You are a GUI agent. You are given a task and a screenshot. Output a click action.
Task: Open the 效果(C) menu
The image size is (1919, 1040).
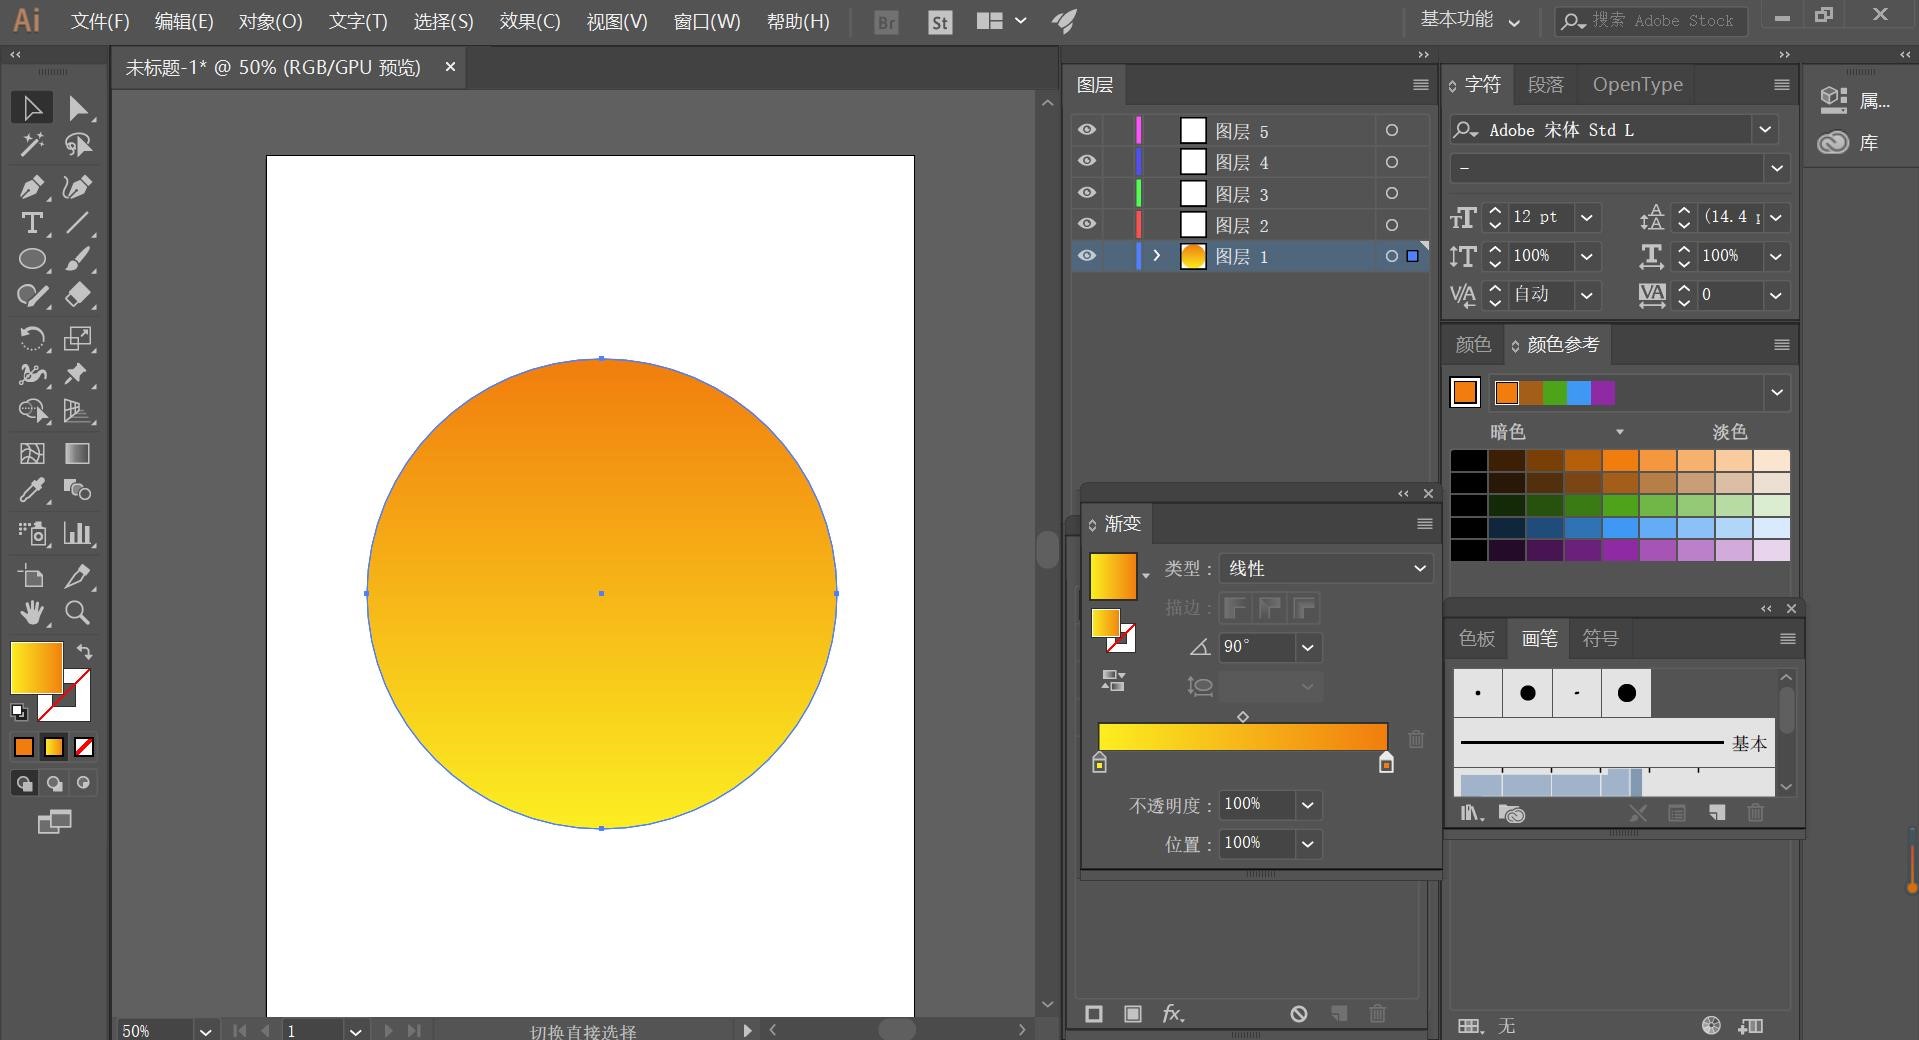(x=529, y=21)
